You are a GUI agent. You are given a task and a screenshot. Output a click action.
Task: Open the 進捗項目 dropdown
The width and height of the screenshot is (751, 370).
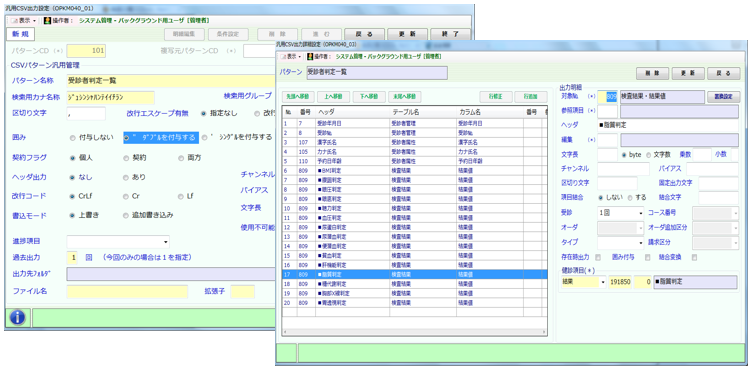(x=118, y=242)
